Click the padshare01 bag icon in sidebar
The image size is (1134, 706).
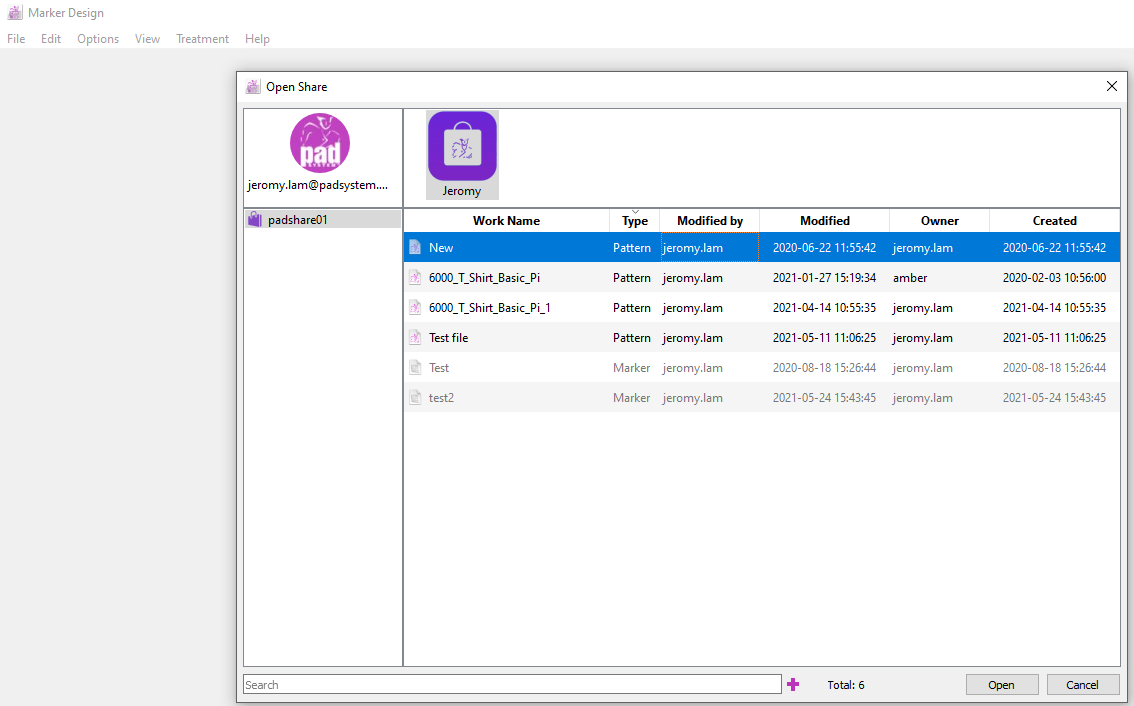254,220
